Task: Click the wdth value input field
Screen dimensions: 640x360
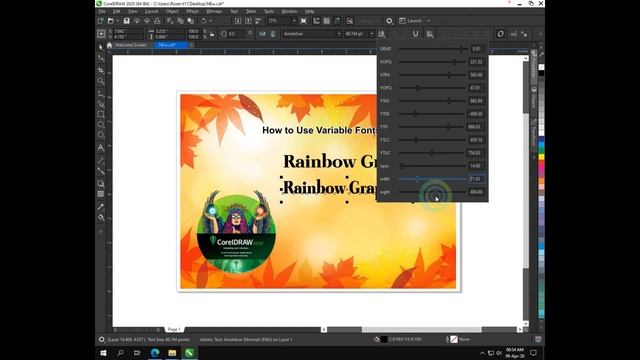Action: pyautogui.click(x=476, y=179)
